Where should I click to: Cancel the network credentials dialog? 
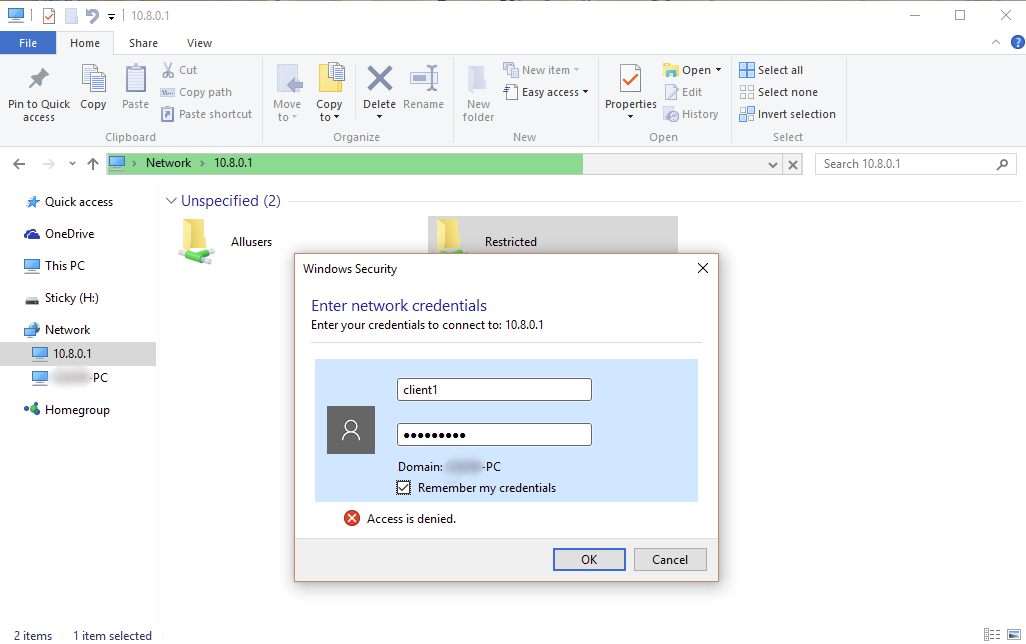point(669,560)
